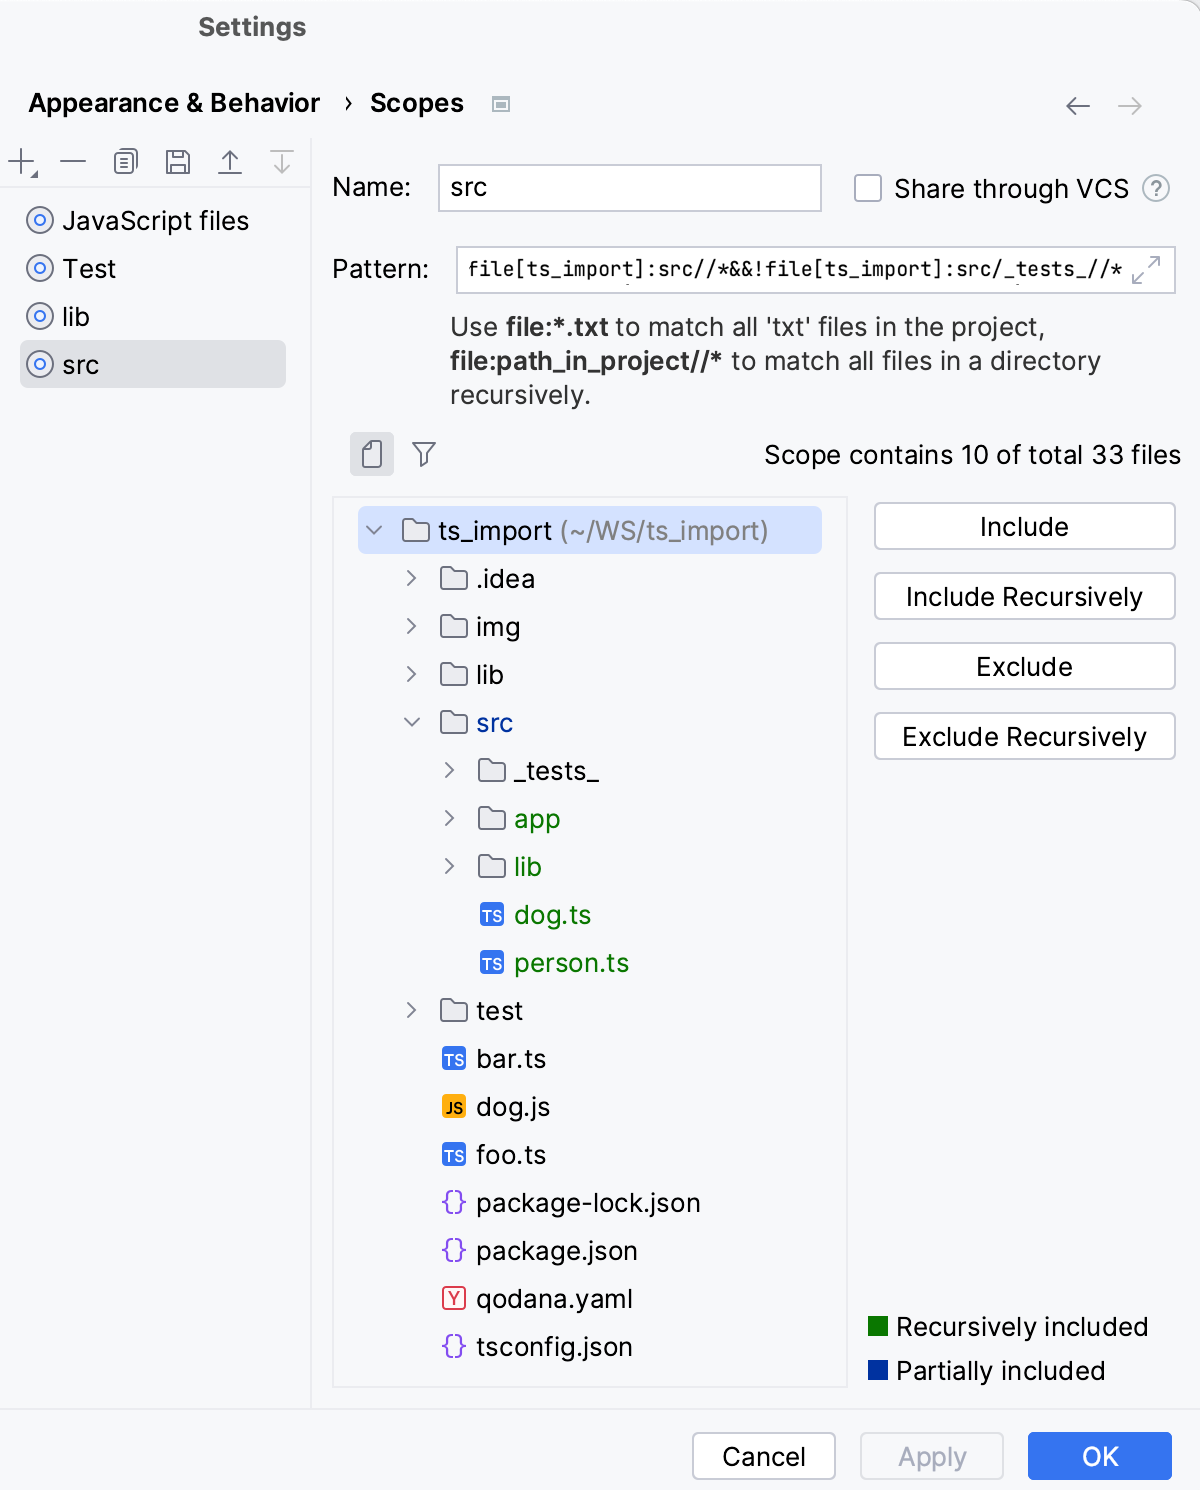Remove the selected scope using the minus icon
1200x1490 pixels.
coord(71,161)
